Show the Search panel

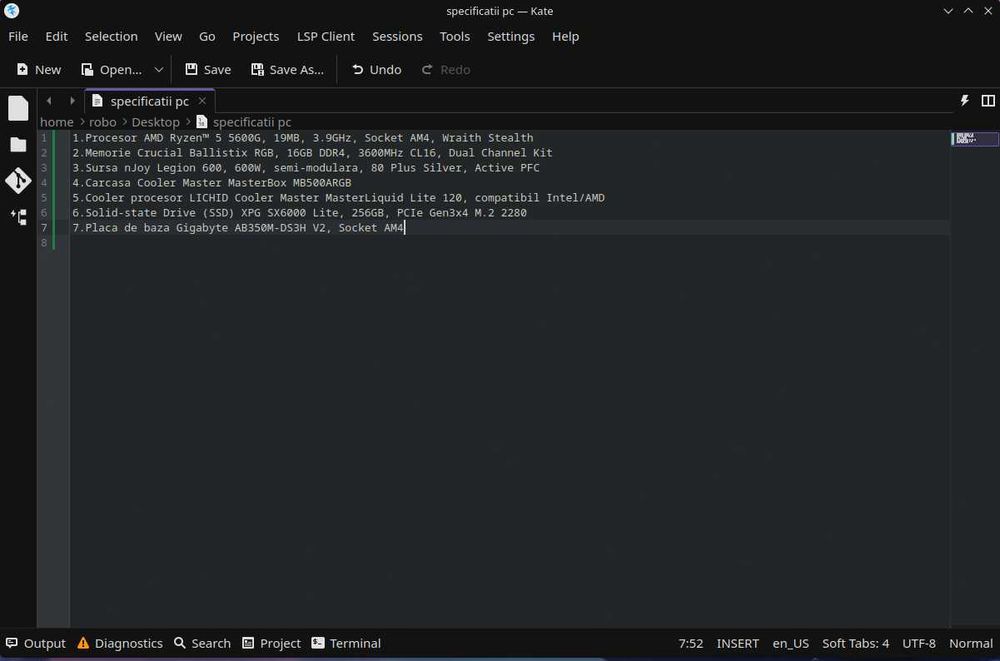coord(202,643)
